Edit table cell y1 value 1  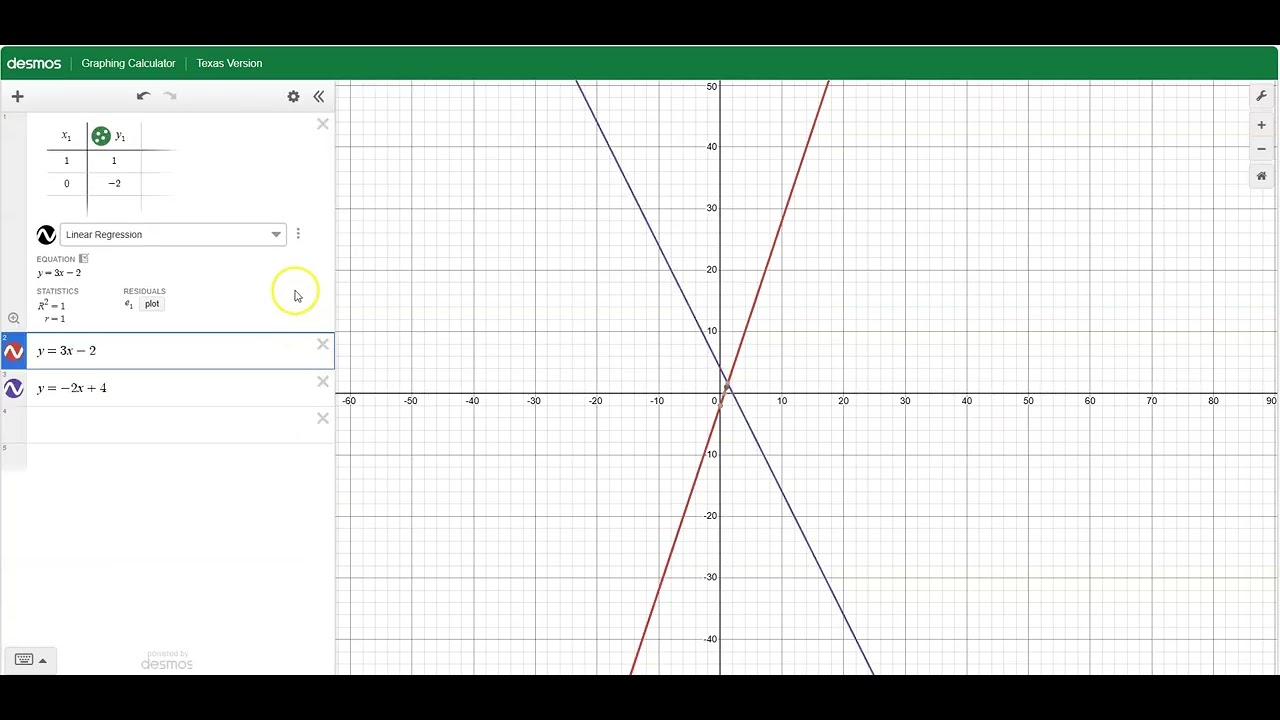(114, 161)
